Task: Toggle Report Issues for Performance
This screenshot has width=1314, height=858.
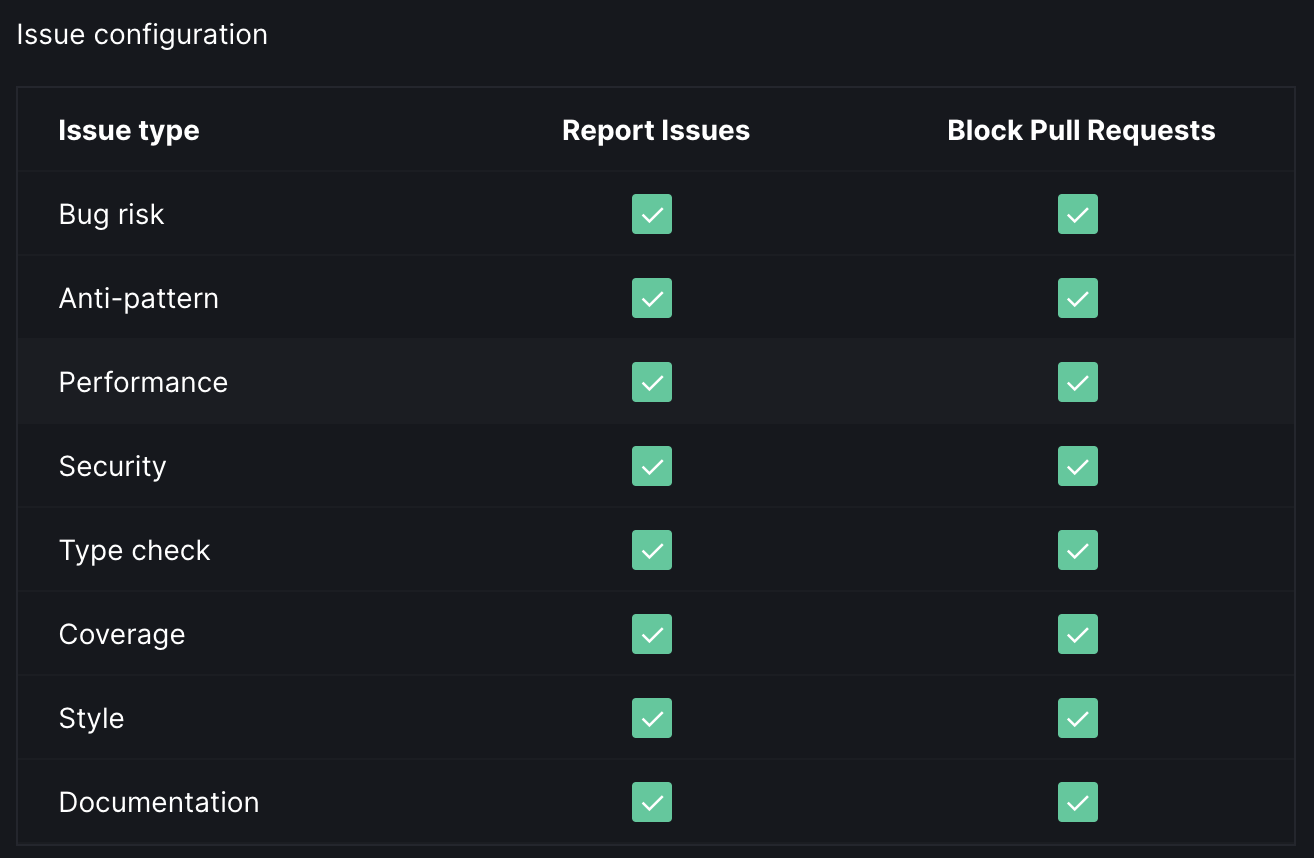Action: (x=651, y=381)
